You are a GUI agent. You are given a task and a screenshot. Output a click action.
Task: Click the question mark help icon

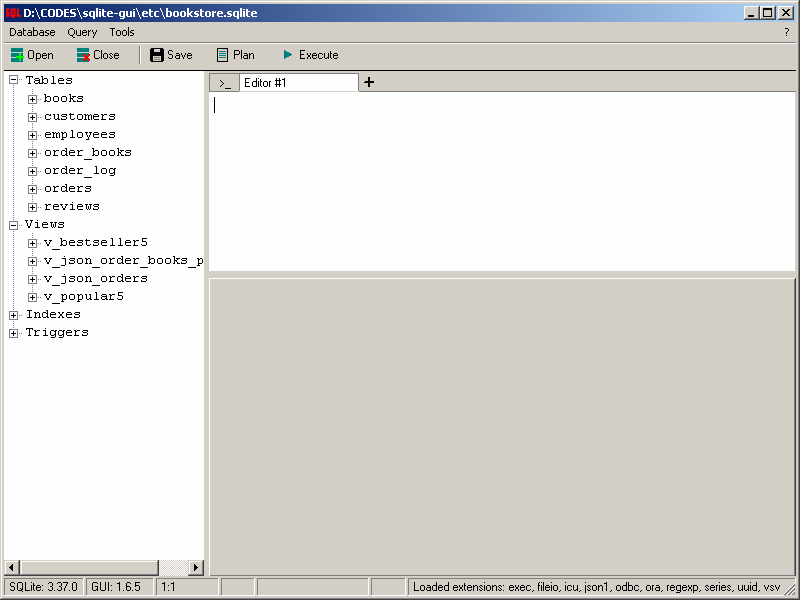(786, 32)
